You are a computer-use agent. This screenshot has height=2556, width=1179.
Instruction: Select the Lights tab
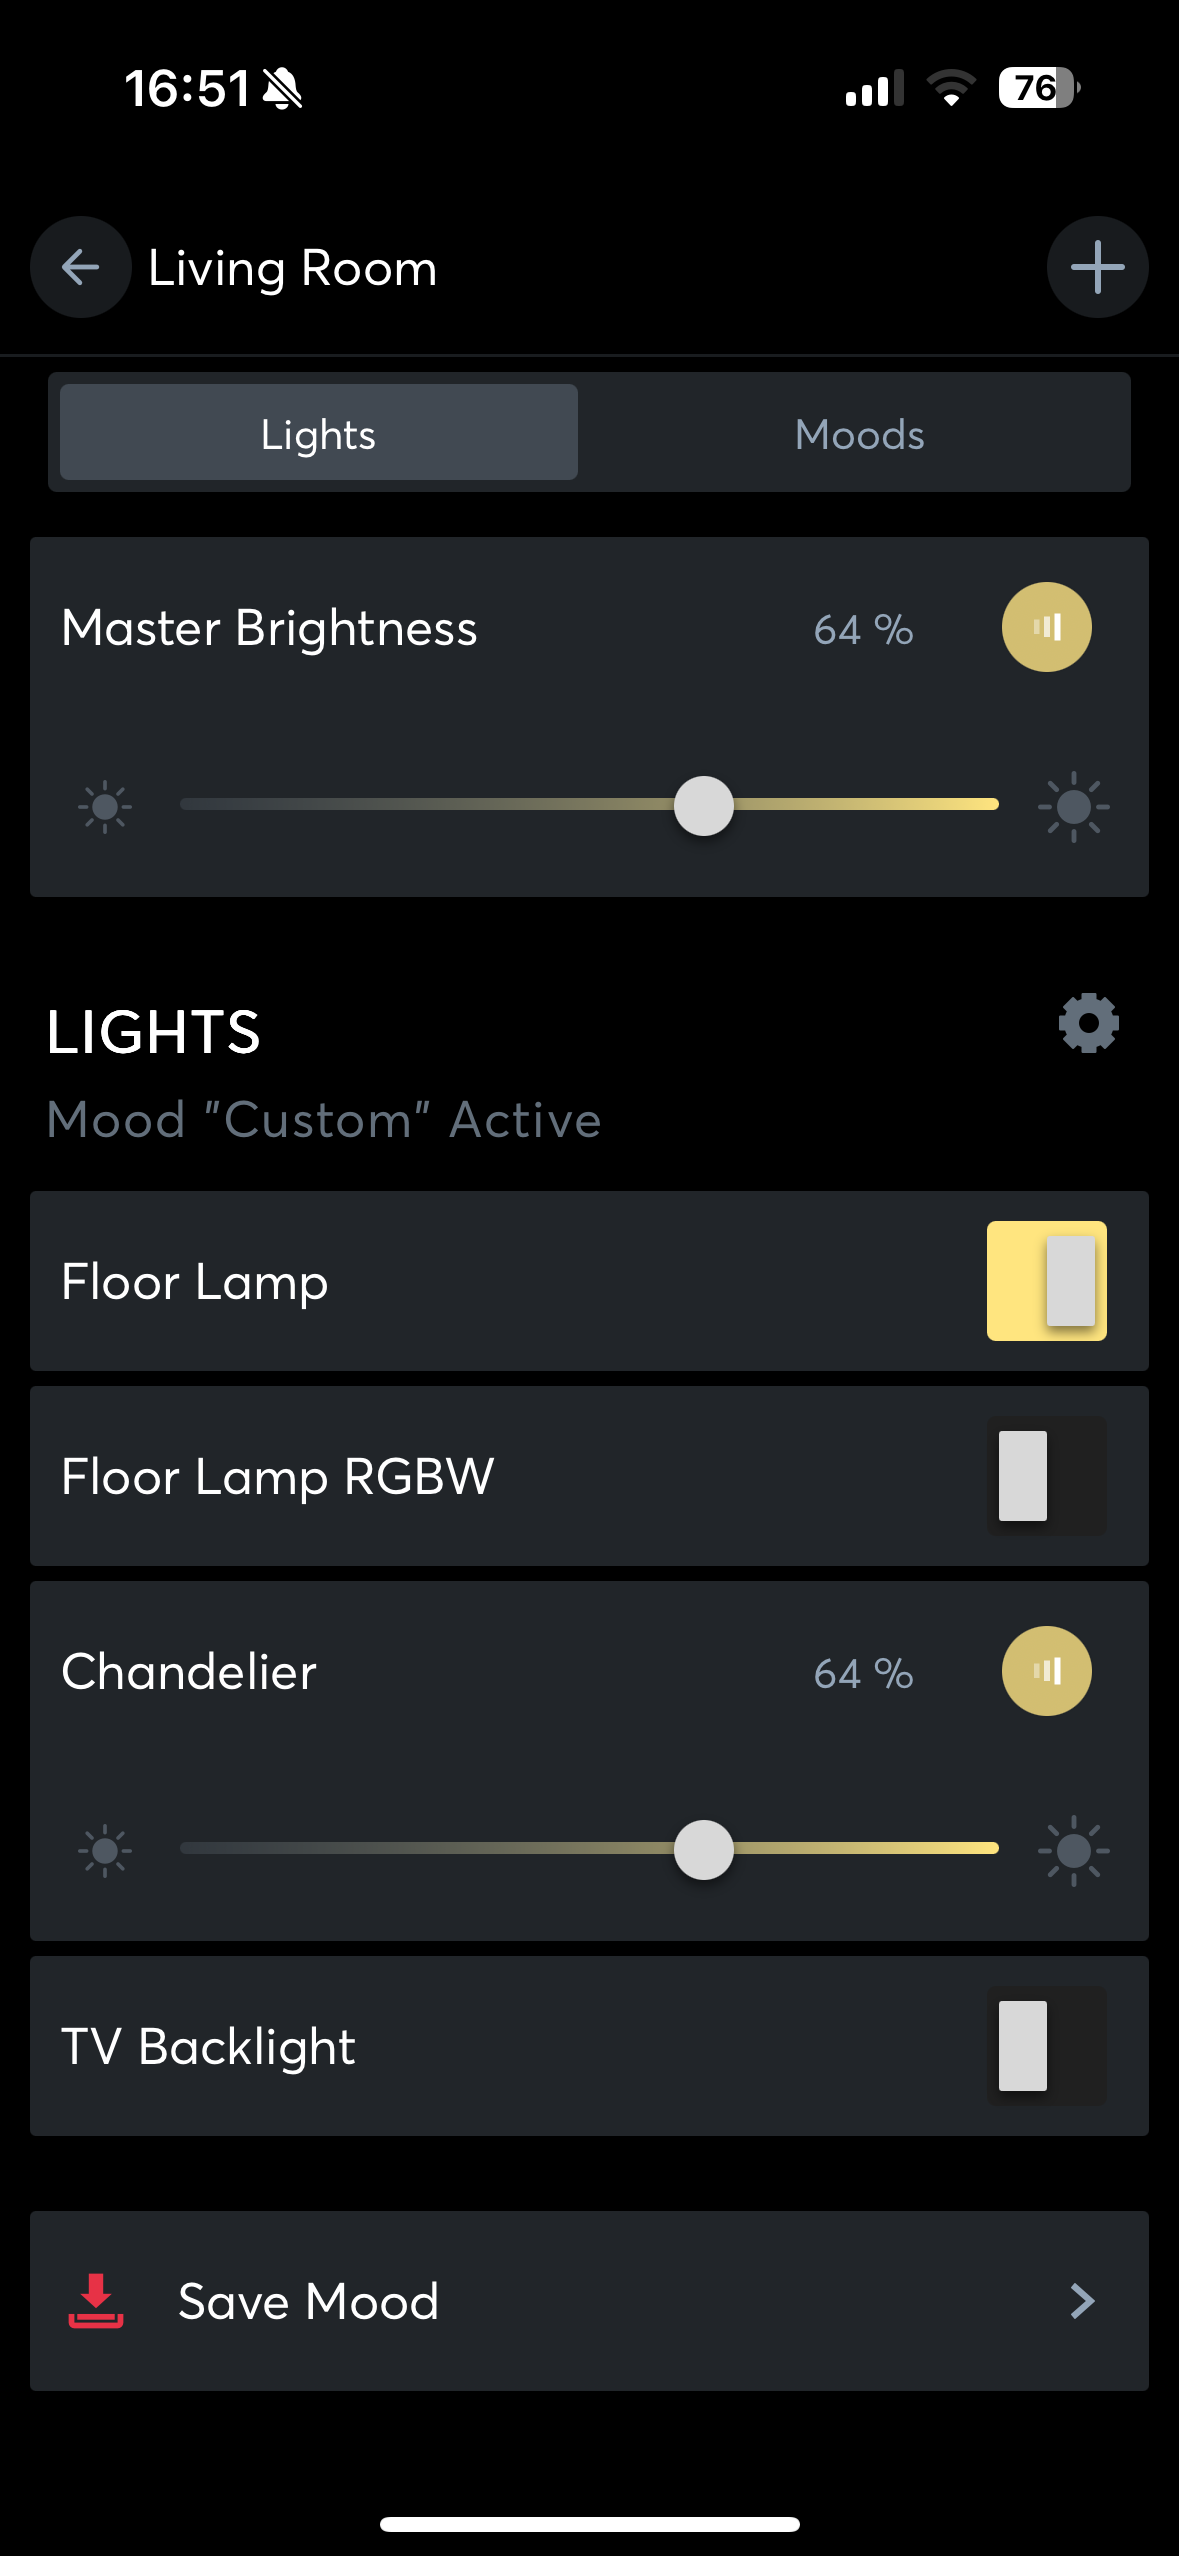click(318, 434)
